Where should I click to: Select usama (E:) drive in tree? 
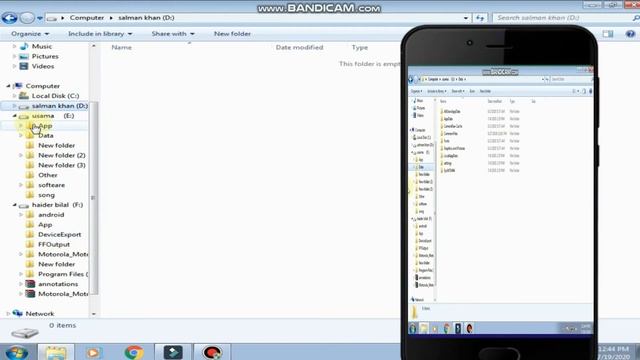click(53, 116)
